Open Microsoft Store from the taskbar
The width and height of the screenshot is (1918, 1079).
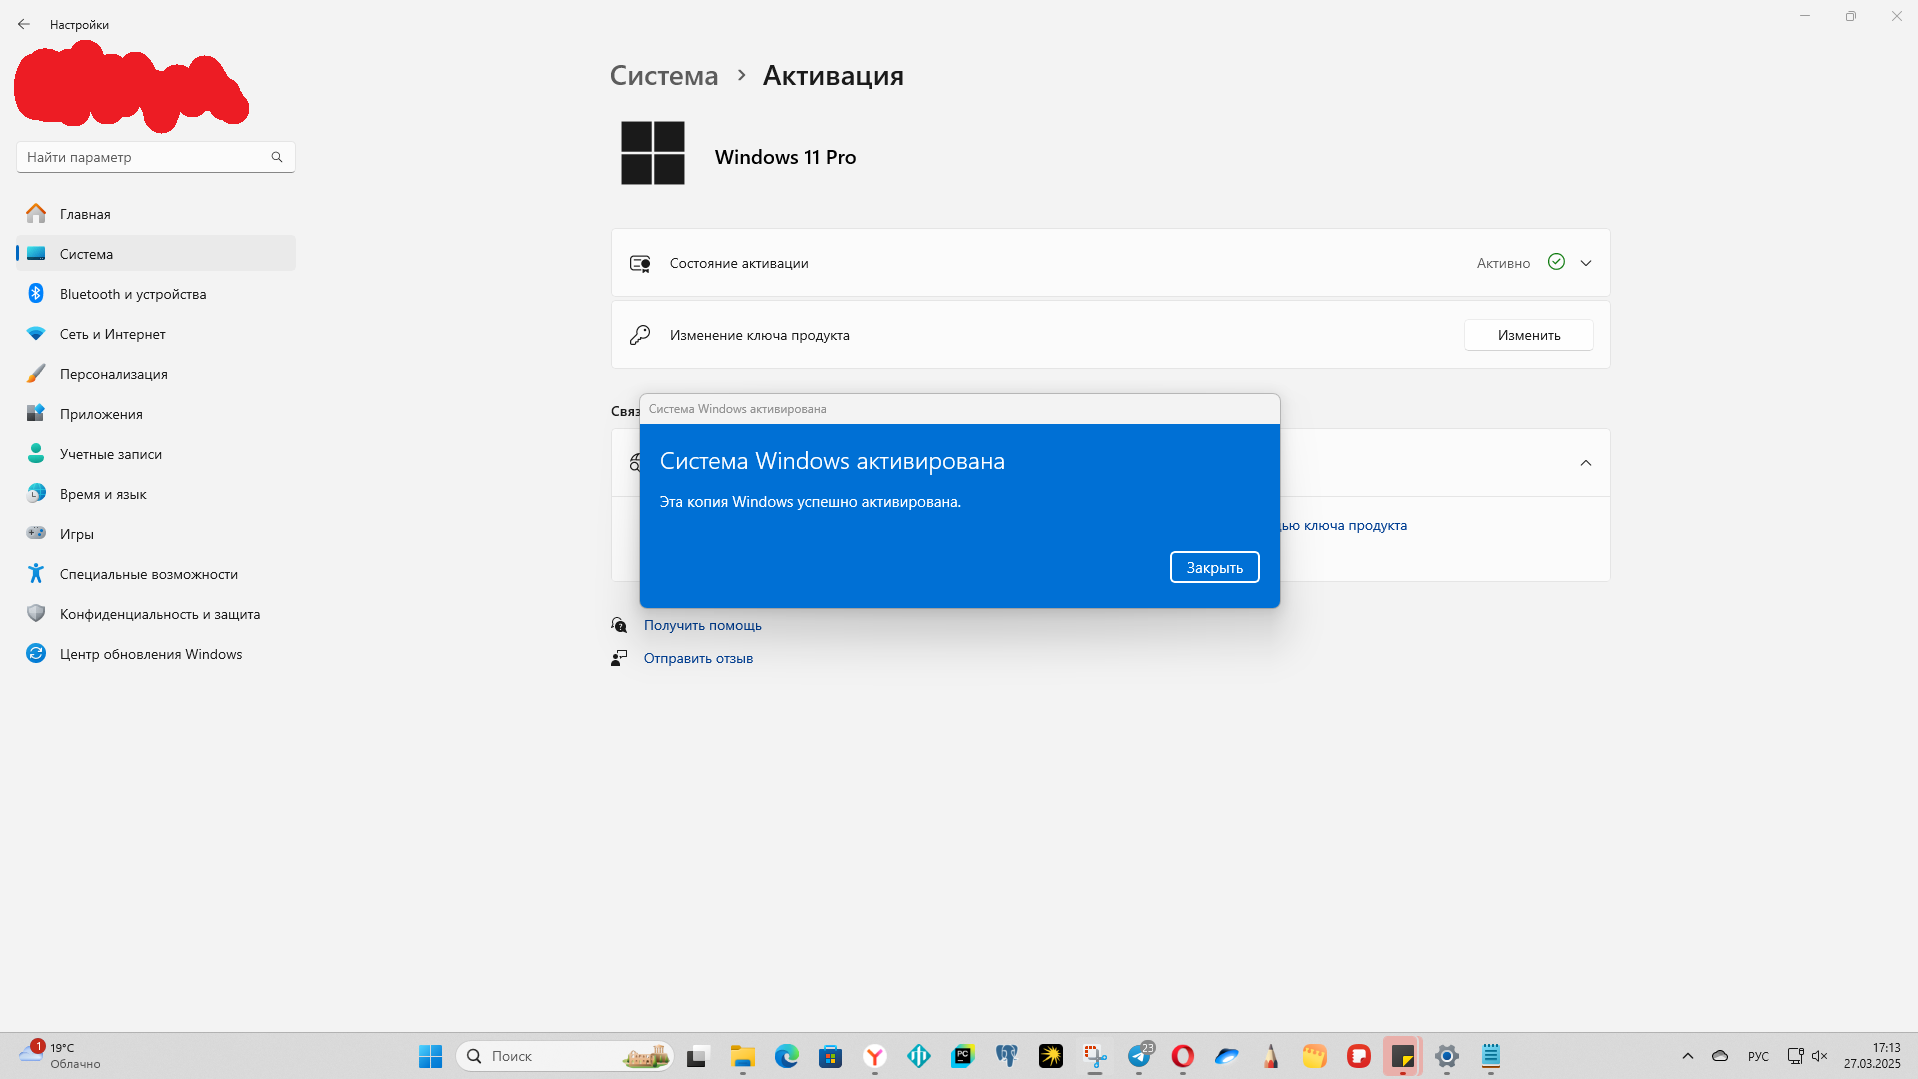[830, 1056]
